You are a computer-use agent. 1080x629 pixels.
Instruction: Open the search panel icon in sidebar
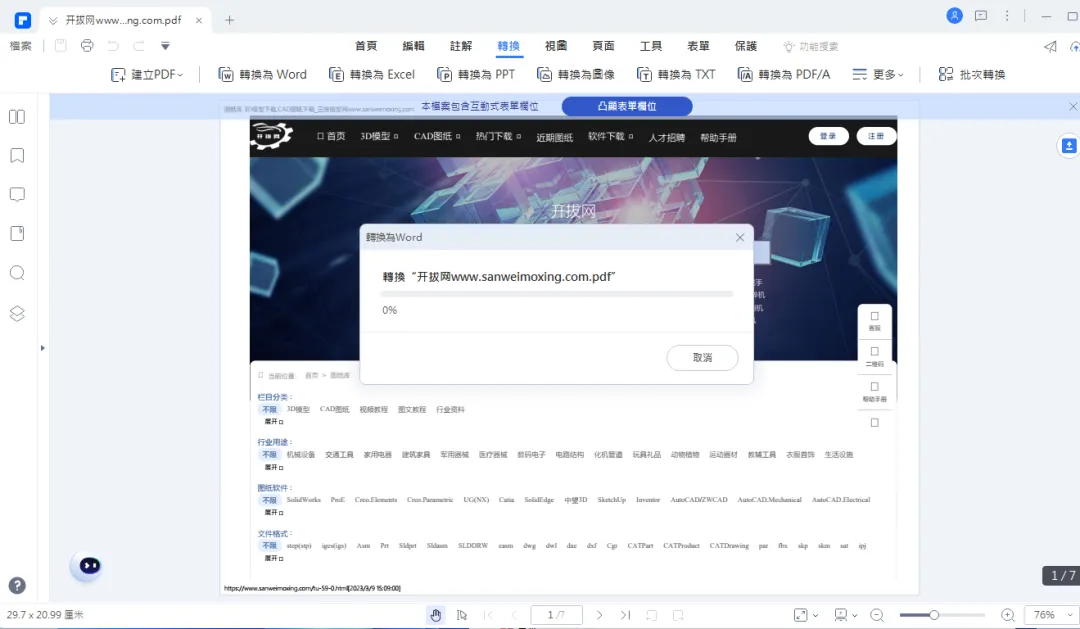pos(17,273)
